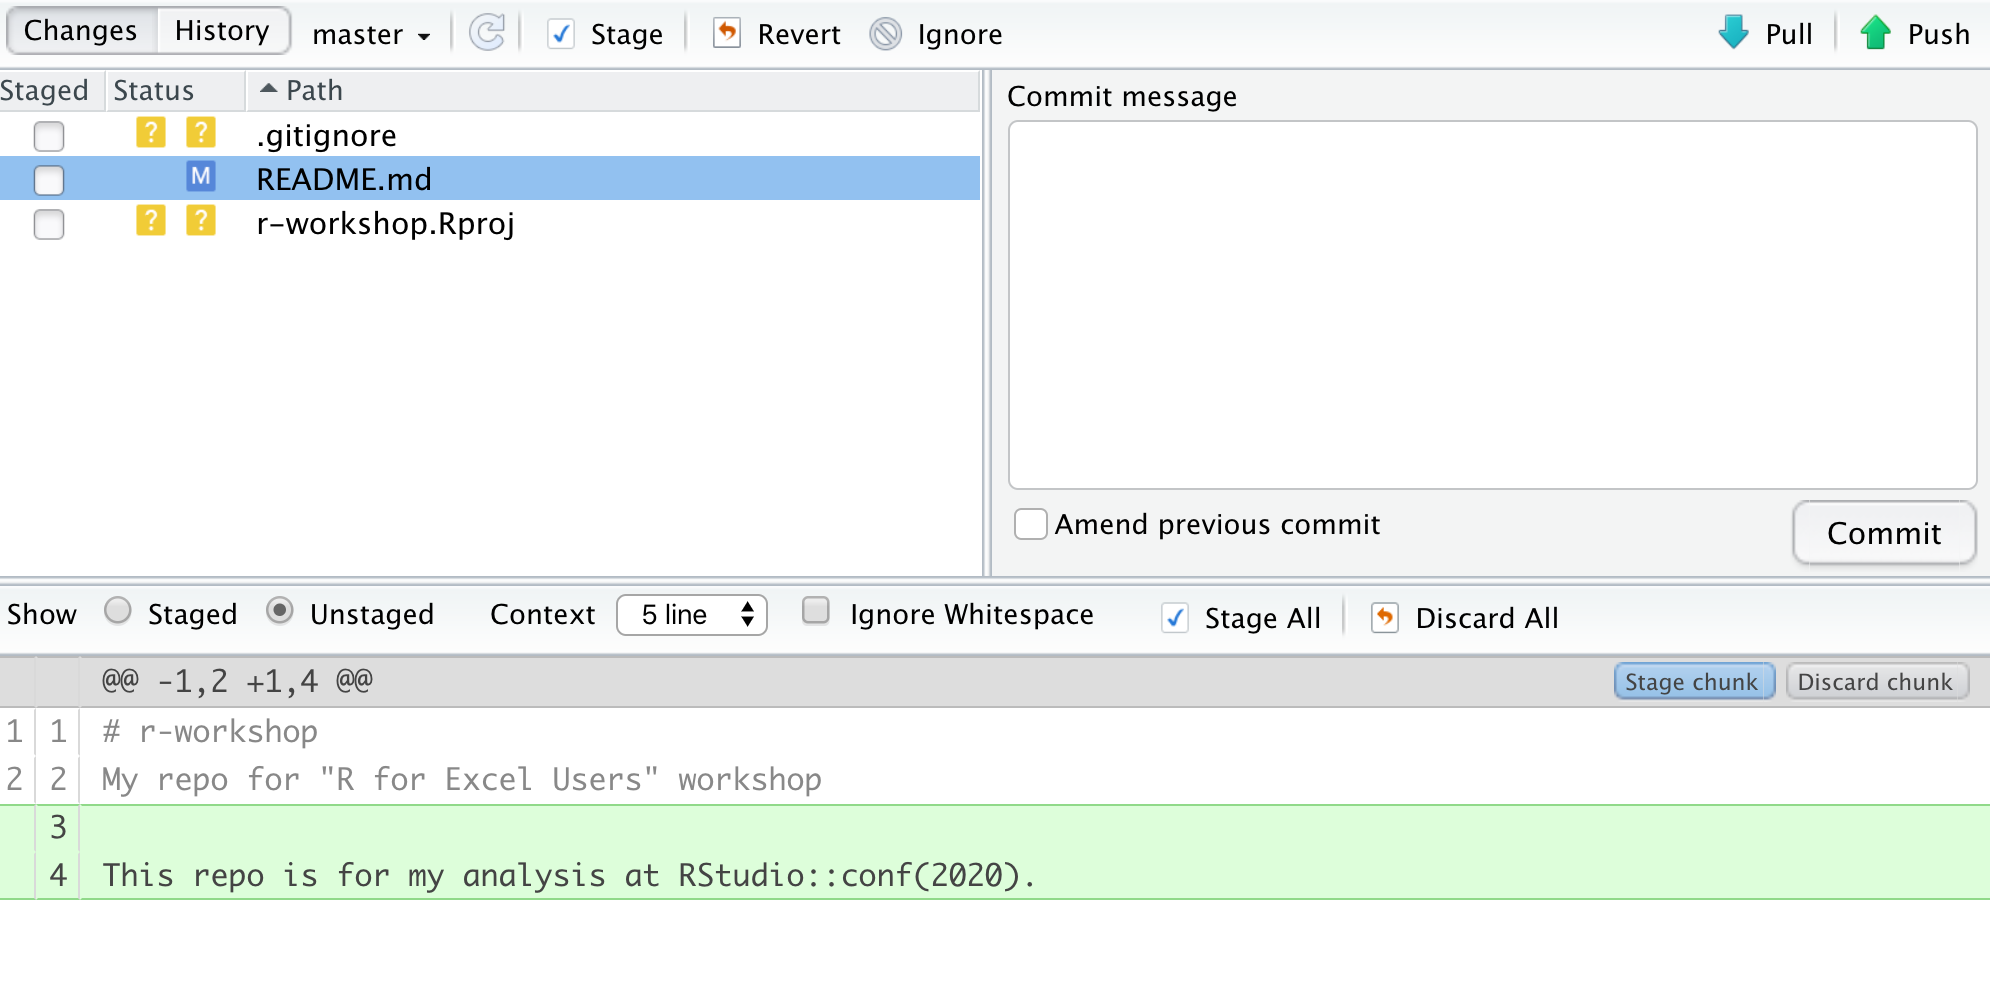Click the Stage All label
Image resolution: width=1990 pixels, height=984 pixels.
pyautogui.click(x=1263, y=618)
